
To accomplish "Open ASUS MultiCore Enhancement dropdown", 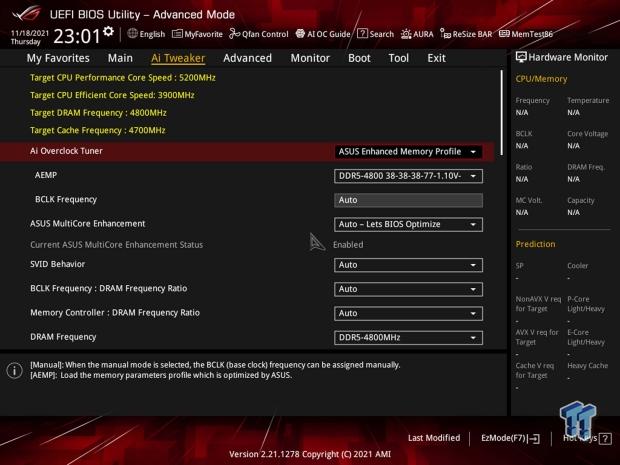I will [408, 224].
